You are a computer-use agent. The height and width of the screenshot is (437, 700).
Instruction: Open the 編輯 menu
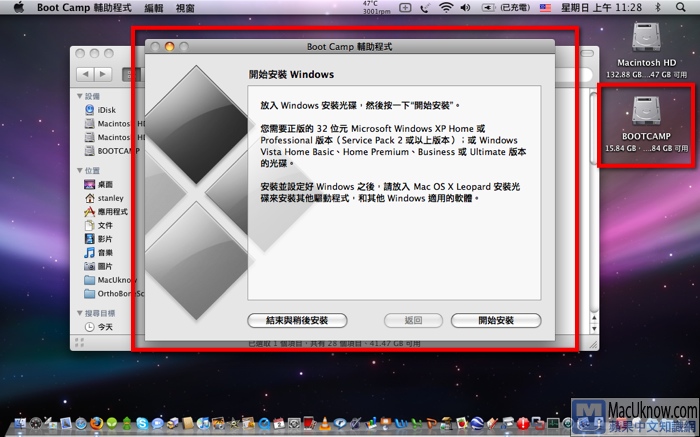(154, 7)
